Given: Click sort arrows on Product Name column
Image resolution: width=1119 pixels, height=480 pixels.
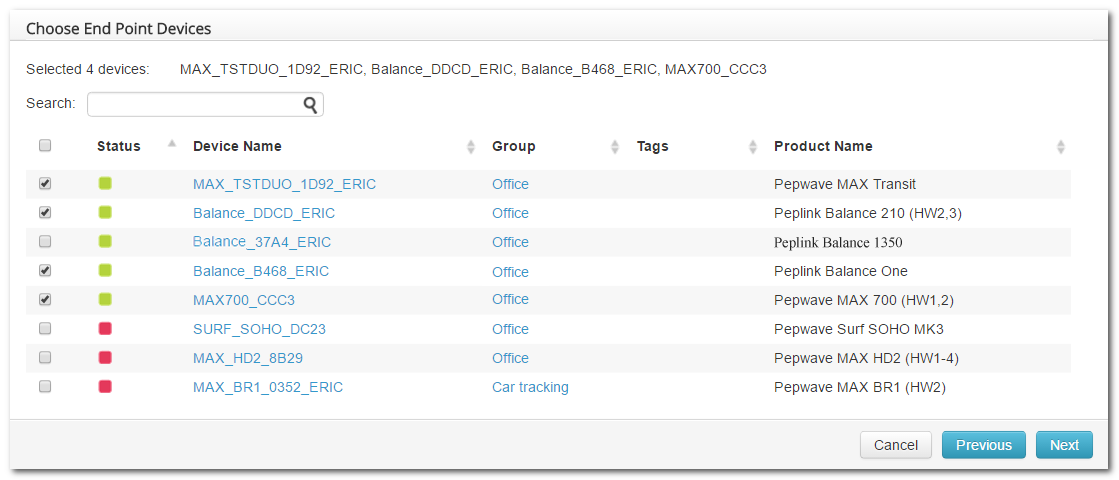Looking at the screenshot, I should tap(1060, 147).
